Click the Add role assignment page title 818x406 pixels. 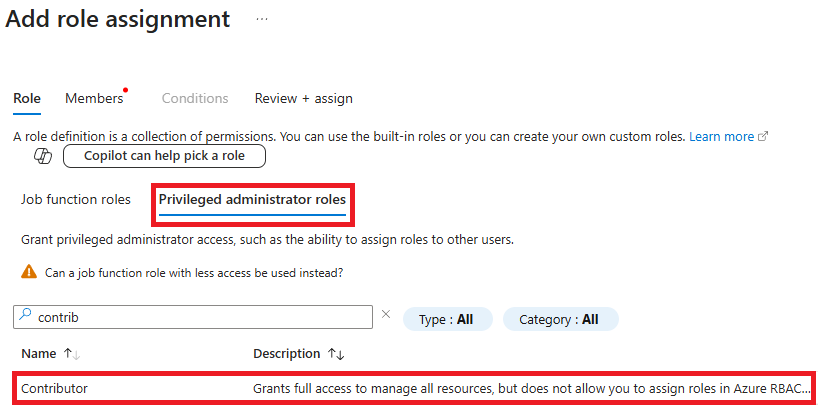click(x=117, y=19)
